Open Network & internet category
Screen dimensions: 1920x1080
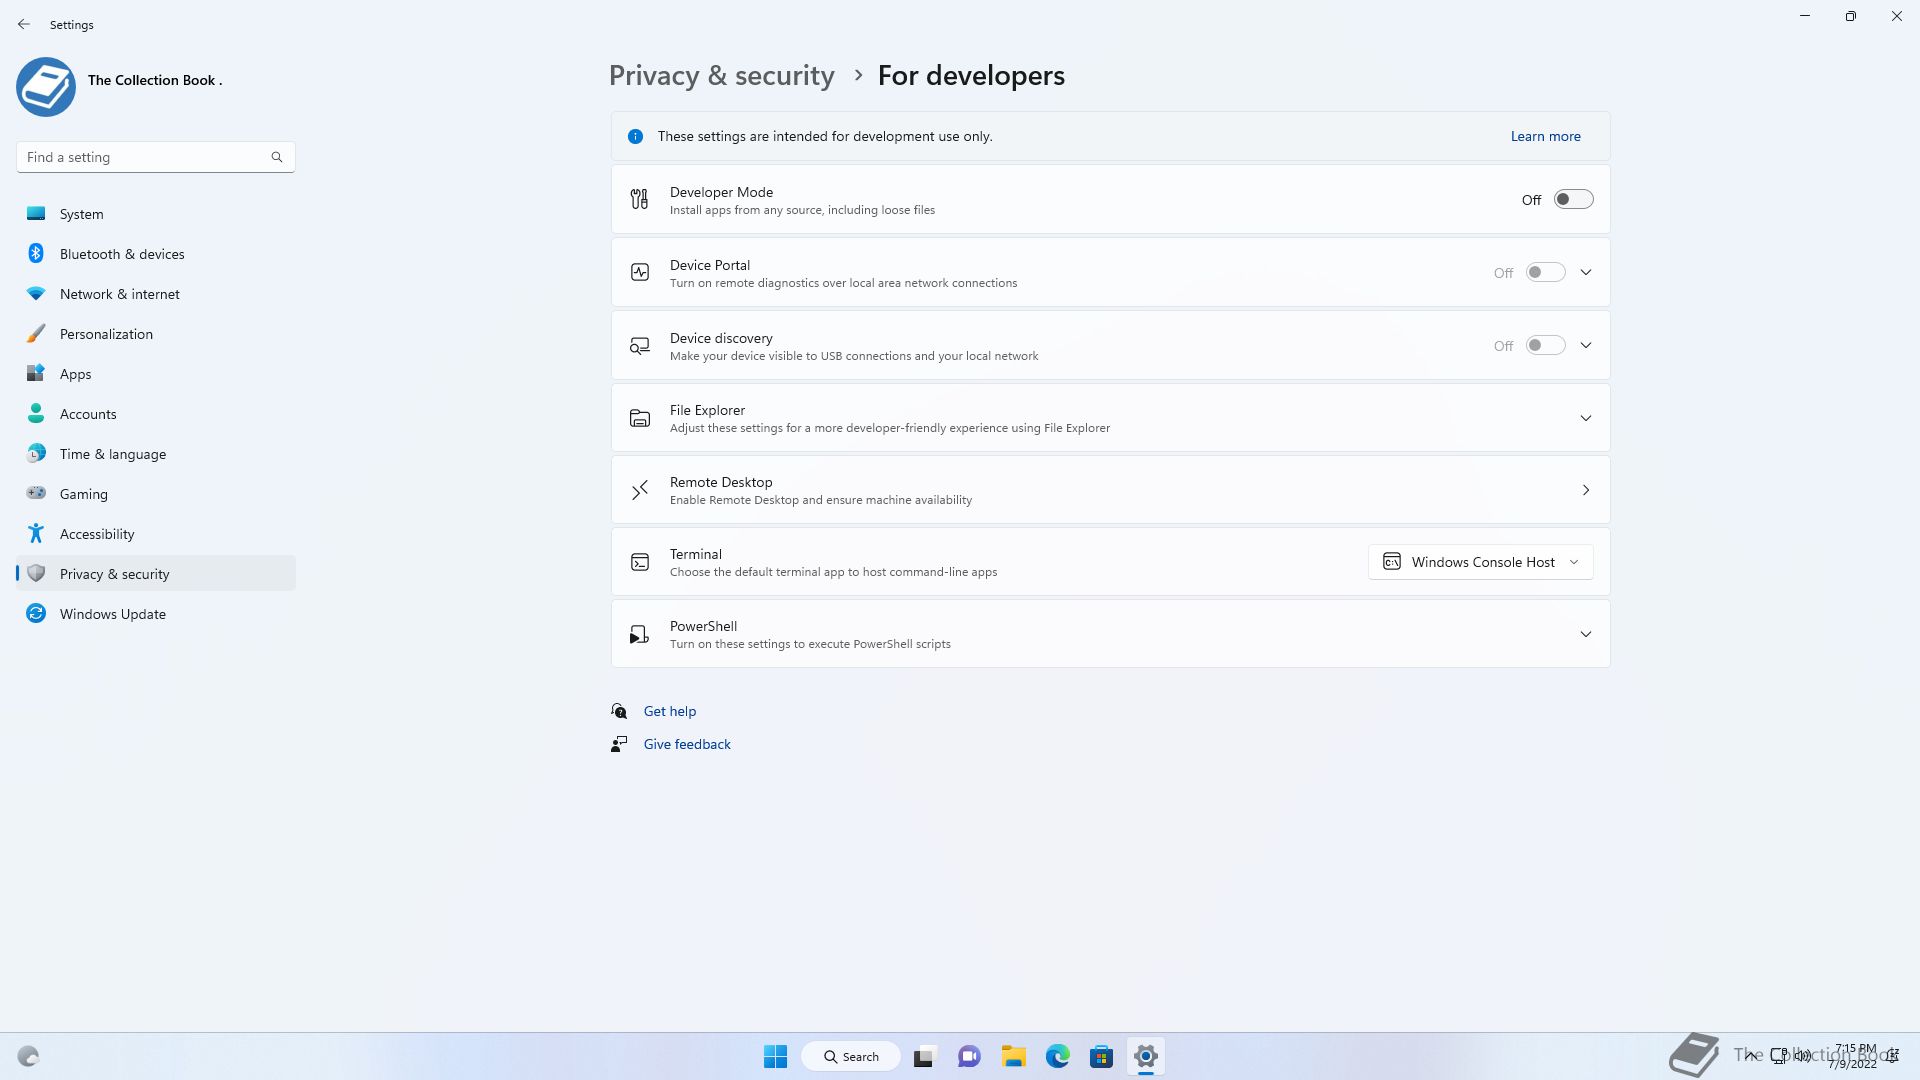click(x=156, y=294)
